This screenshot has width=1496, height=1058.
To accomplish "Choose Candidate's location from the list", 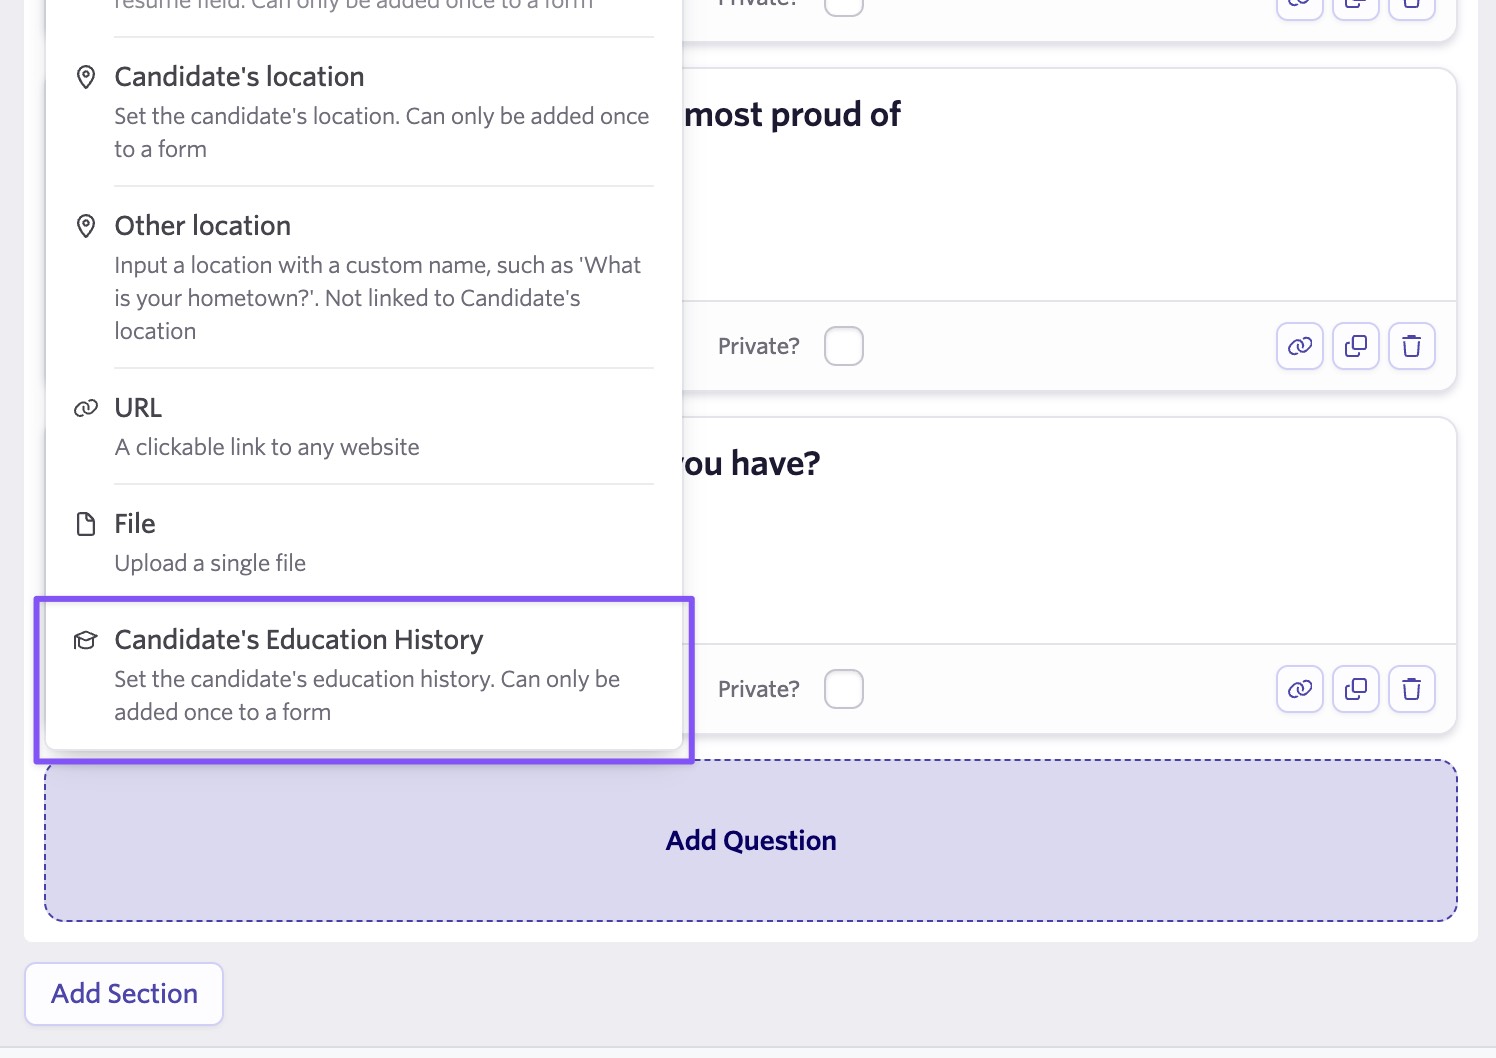I will (239, 77).
